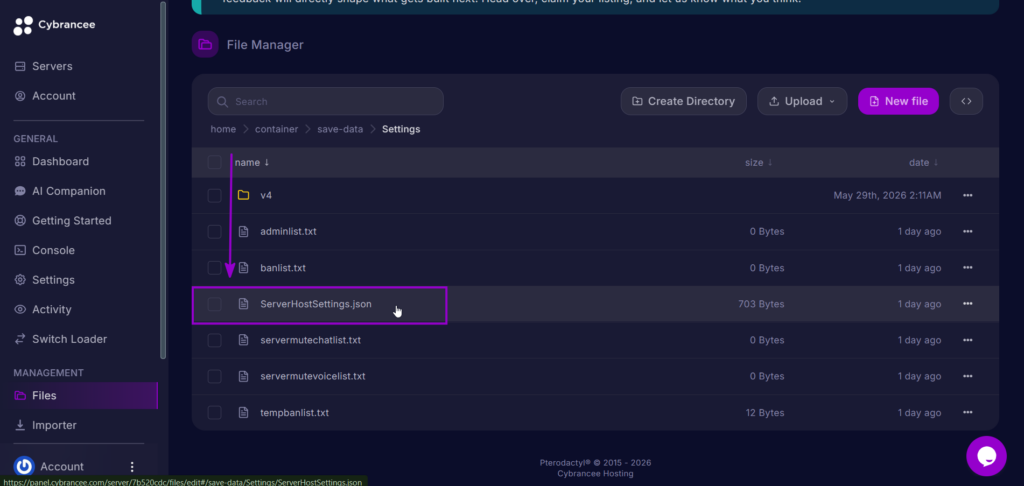This screenshot has height=486, width=1024.
Task: Open the Upload dropdown
Action: tap(802, 101)
